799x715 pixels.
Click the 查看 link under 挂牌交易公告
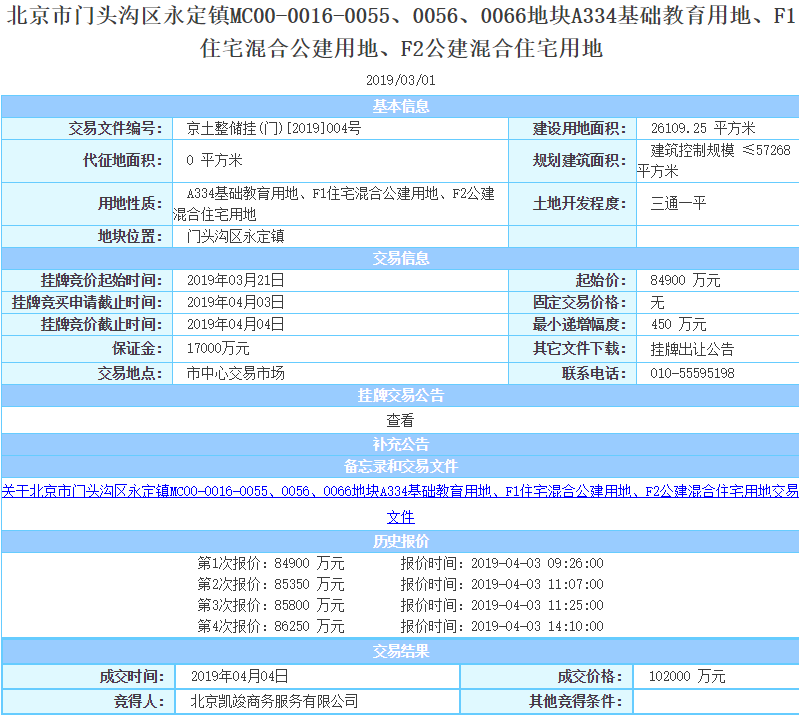tap(400, 421)
